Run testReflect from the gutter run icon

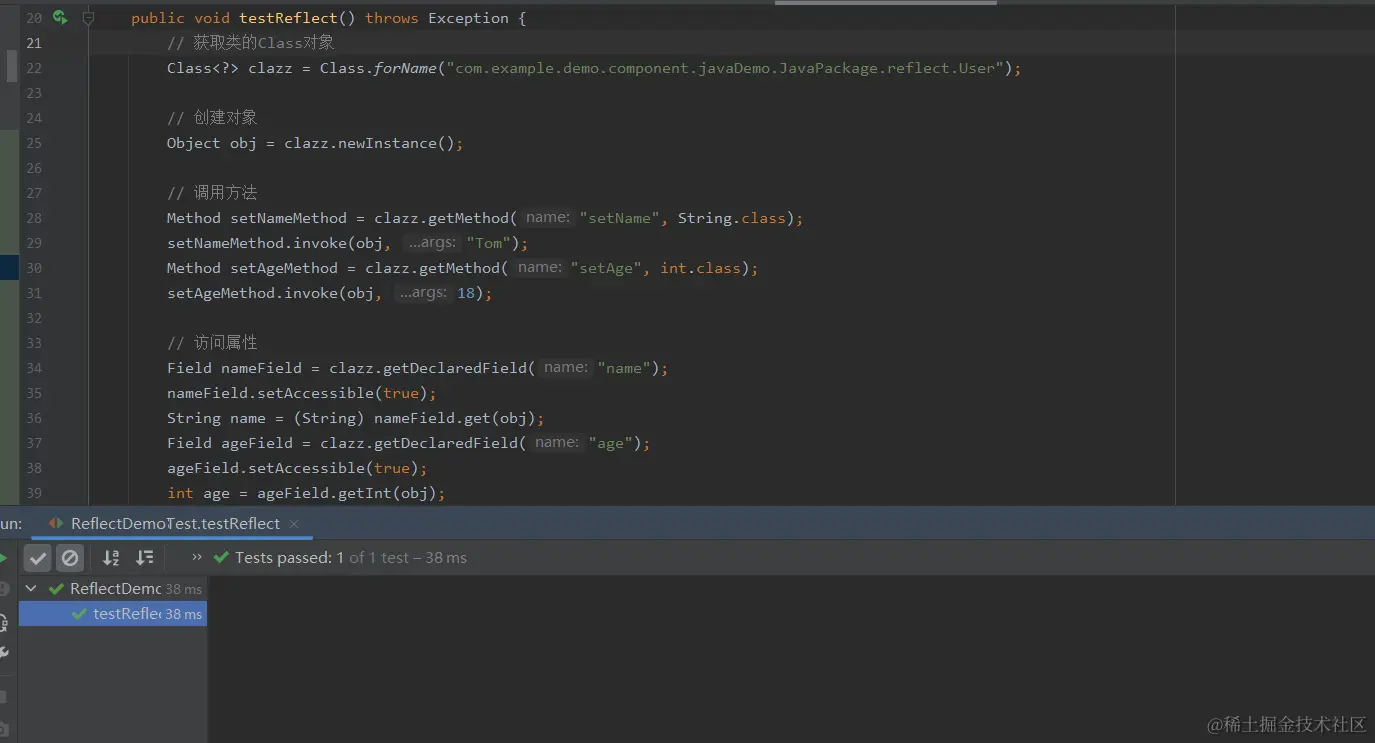60,17
